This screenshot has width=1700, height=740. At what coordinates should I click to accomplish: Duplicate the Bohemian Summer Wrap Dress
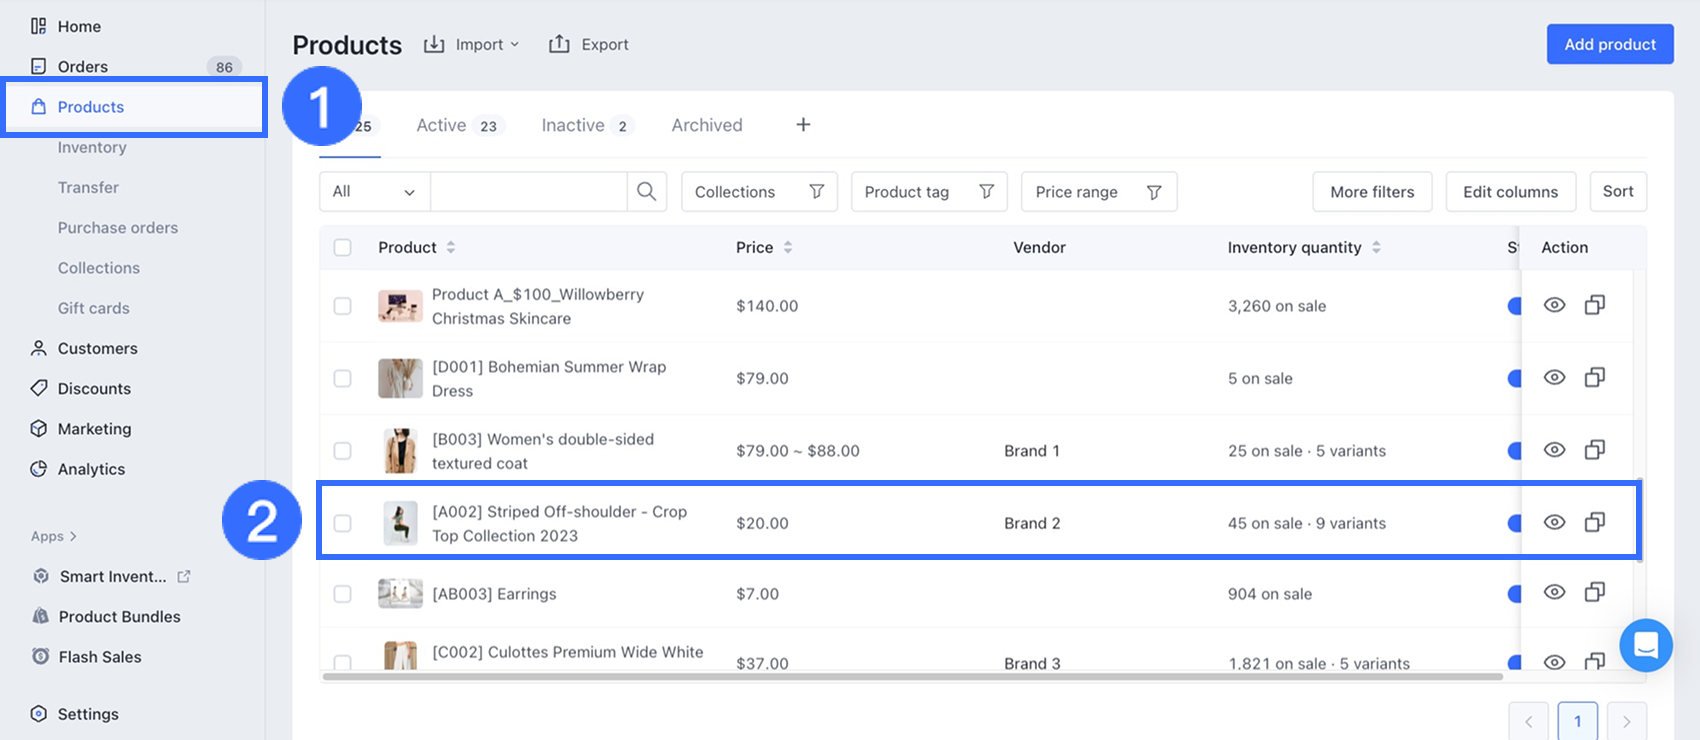coord(1595,377)
